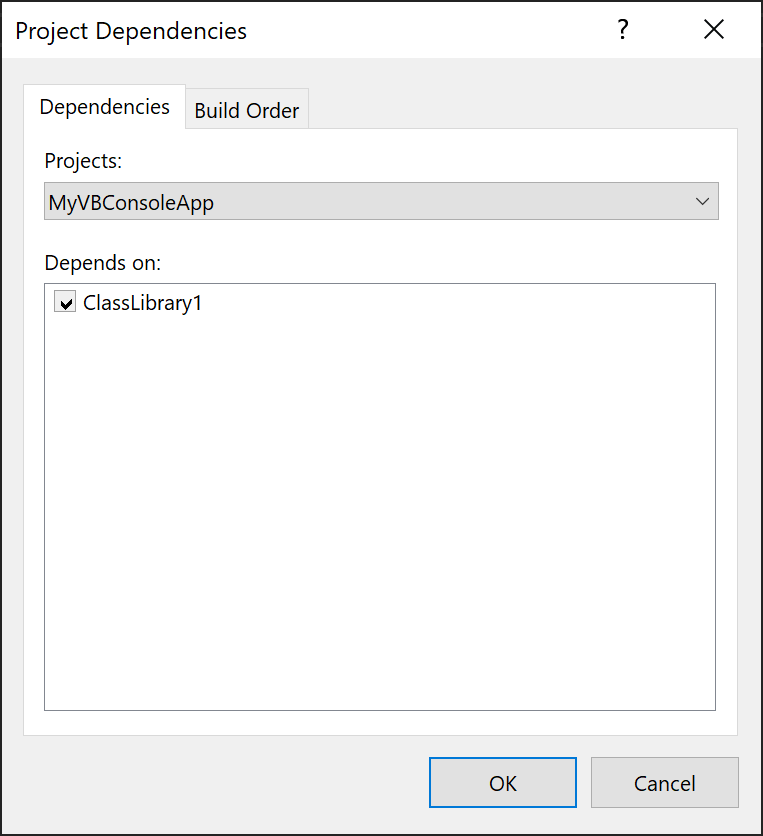The height and width of the screenshot is (836, 763).
Task: Click inside the Depends on list area
Action: pyautogui.click(x=380, y=500)
